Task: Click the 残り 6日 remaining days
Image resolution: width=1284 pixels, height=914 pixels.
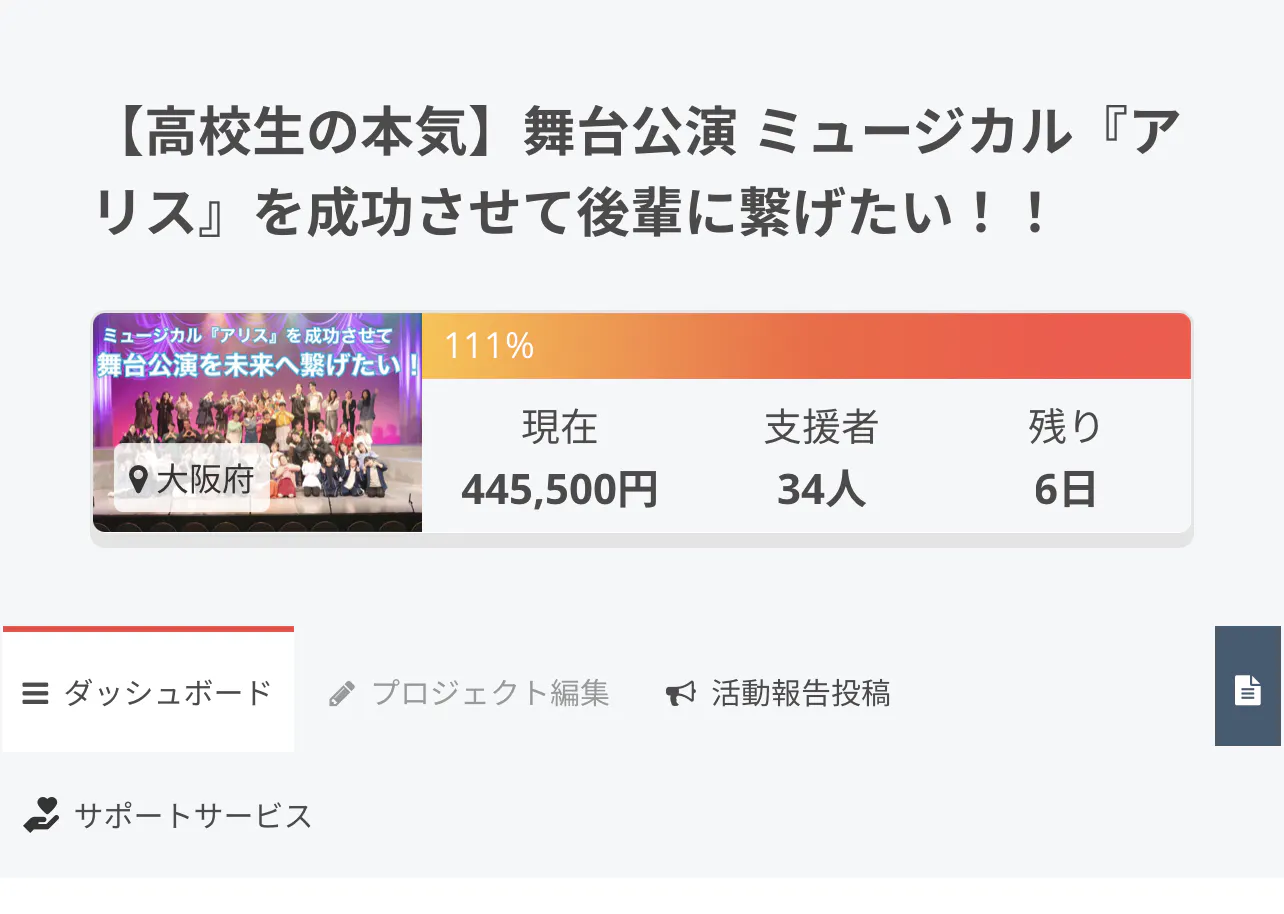Action: click(x=1065, y=490)
